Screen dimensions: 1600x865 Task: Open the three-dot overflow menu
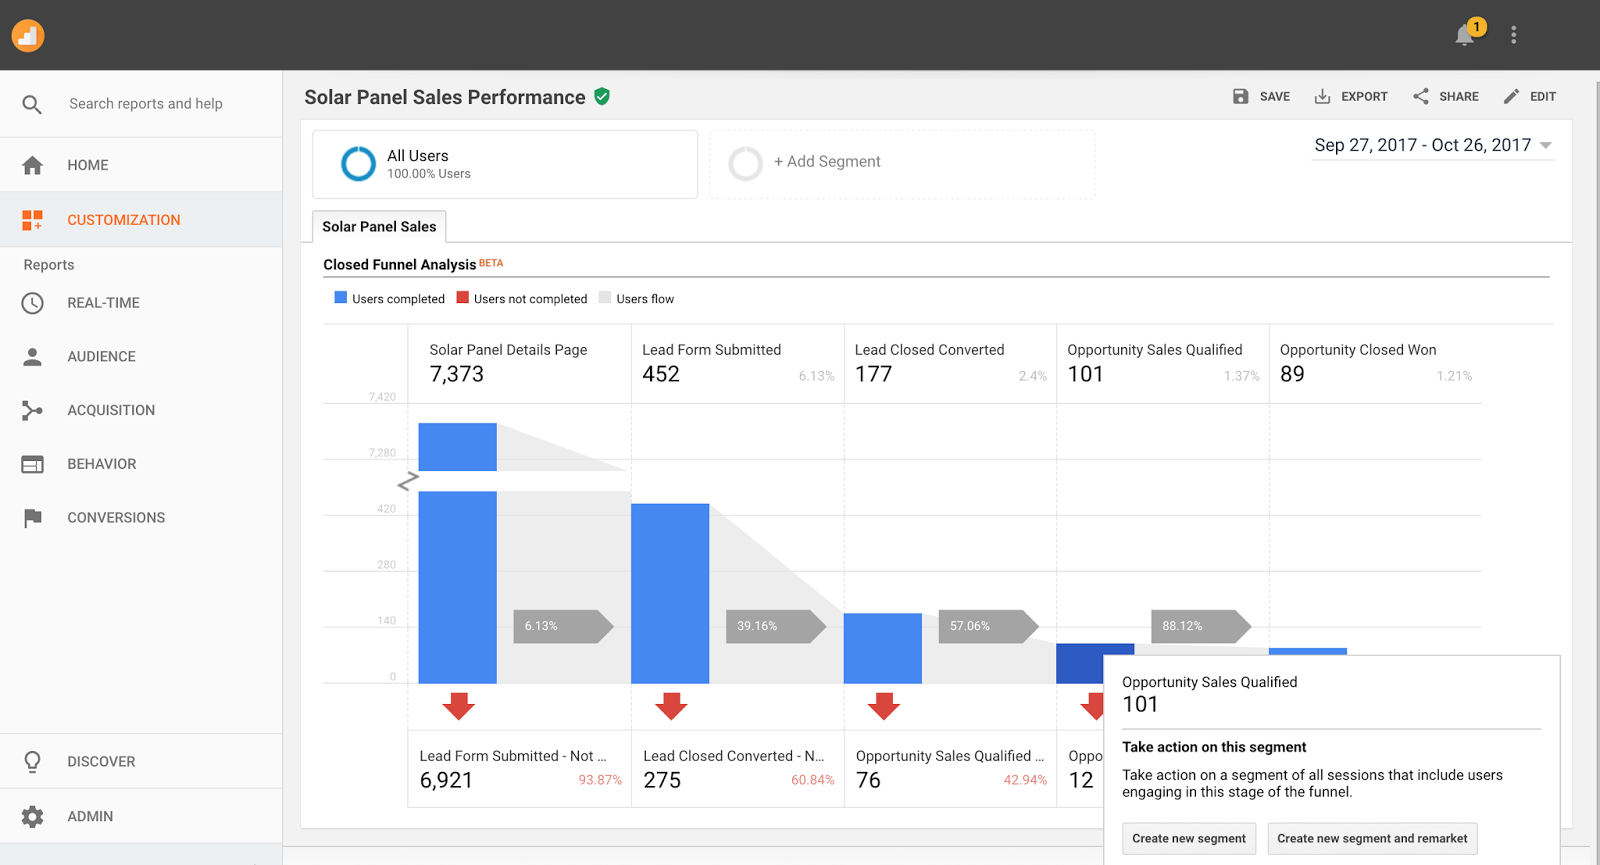coord(1513,35)
